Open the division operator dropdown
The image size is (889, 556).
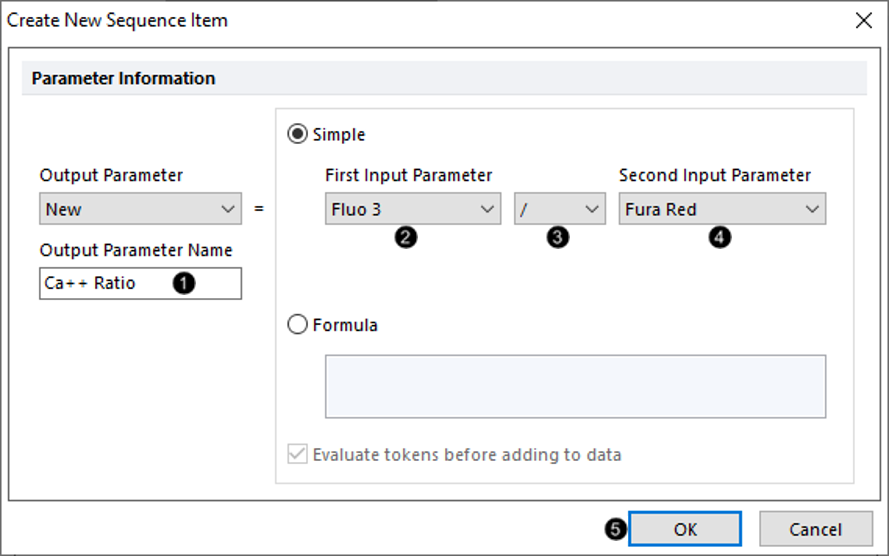560,209
